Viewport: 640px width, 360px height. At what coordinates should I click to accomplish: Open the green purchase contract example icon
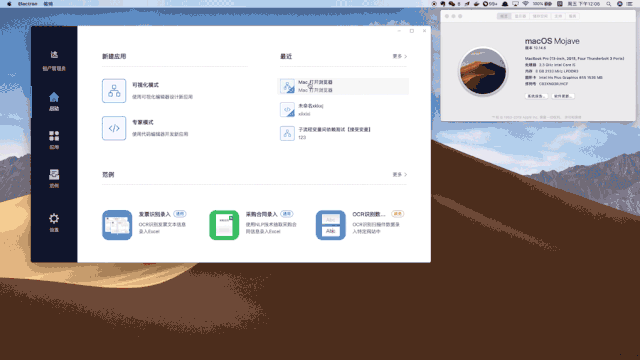pos(224,225)
